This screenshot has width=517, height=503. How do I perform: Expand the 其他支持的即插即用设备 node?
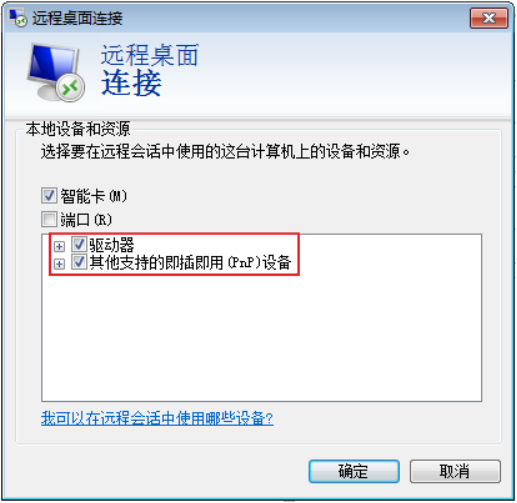tap(59, 264)
